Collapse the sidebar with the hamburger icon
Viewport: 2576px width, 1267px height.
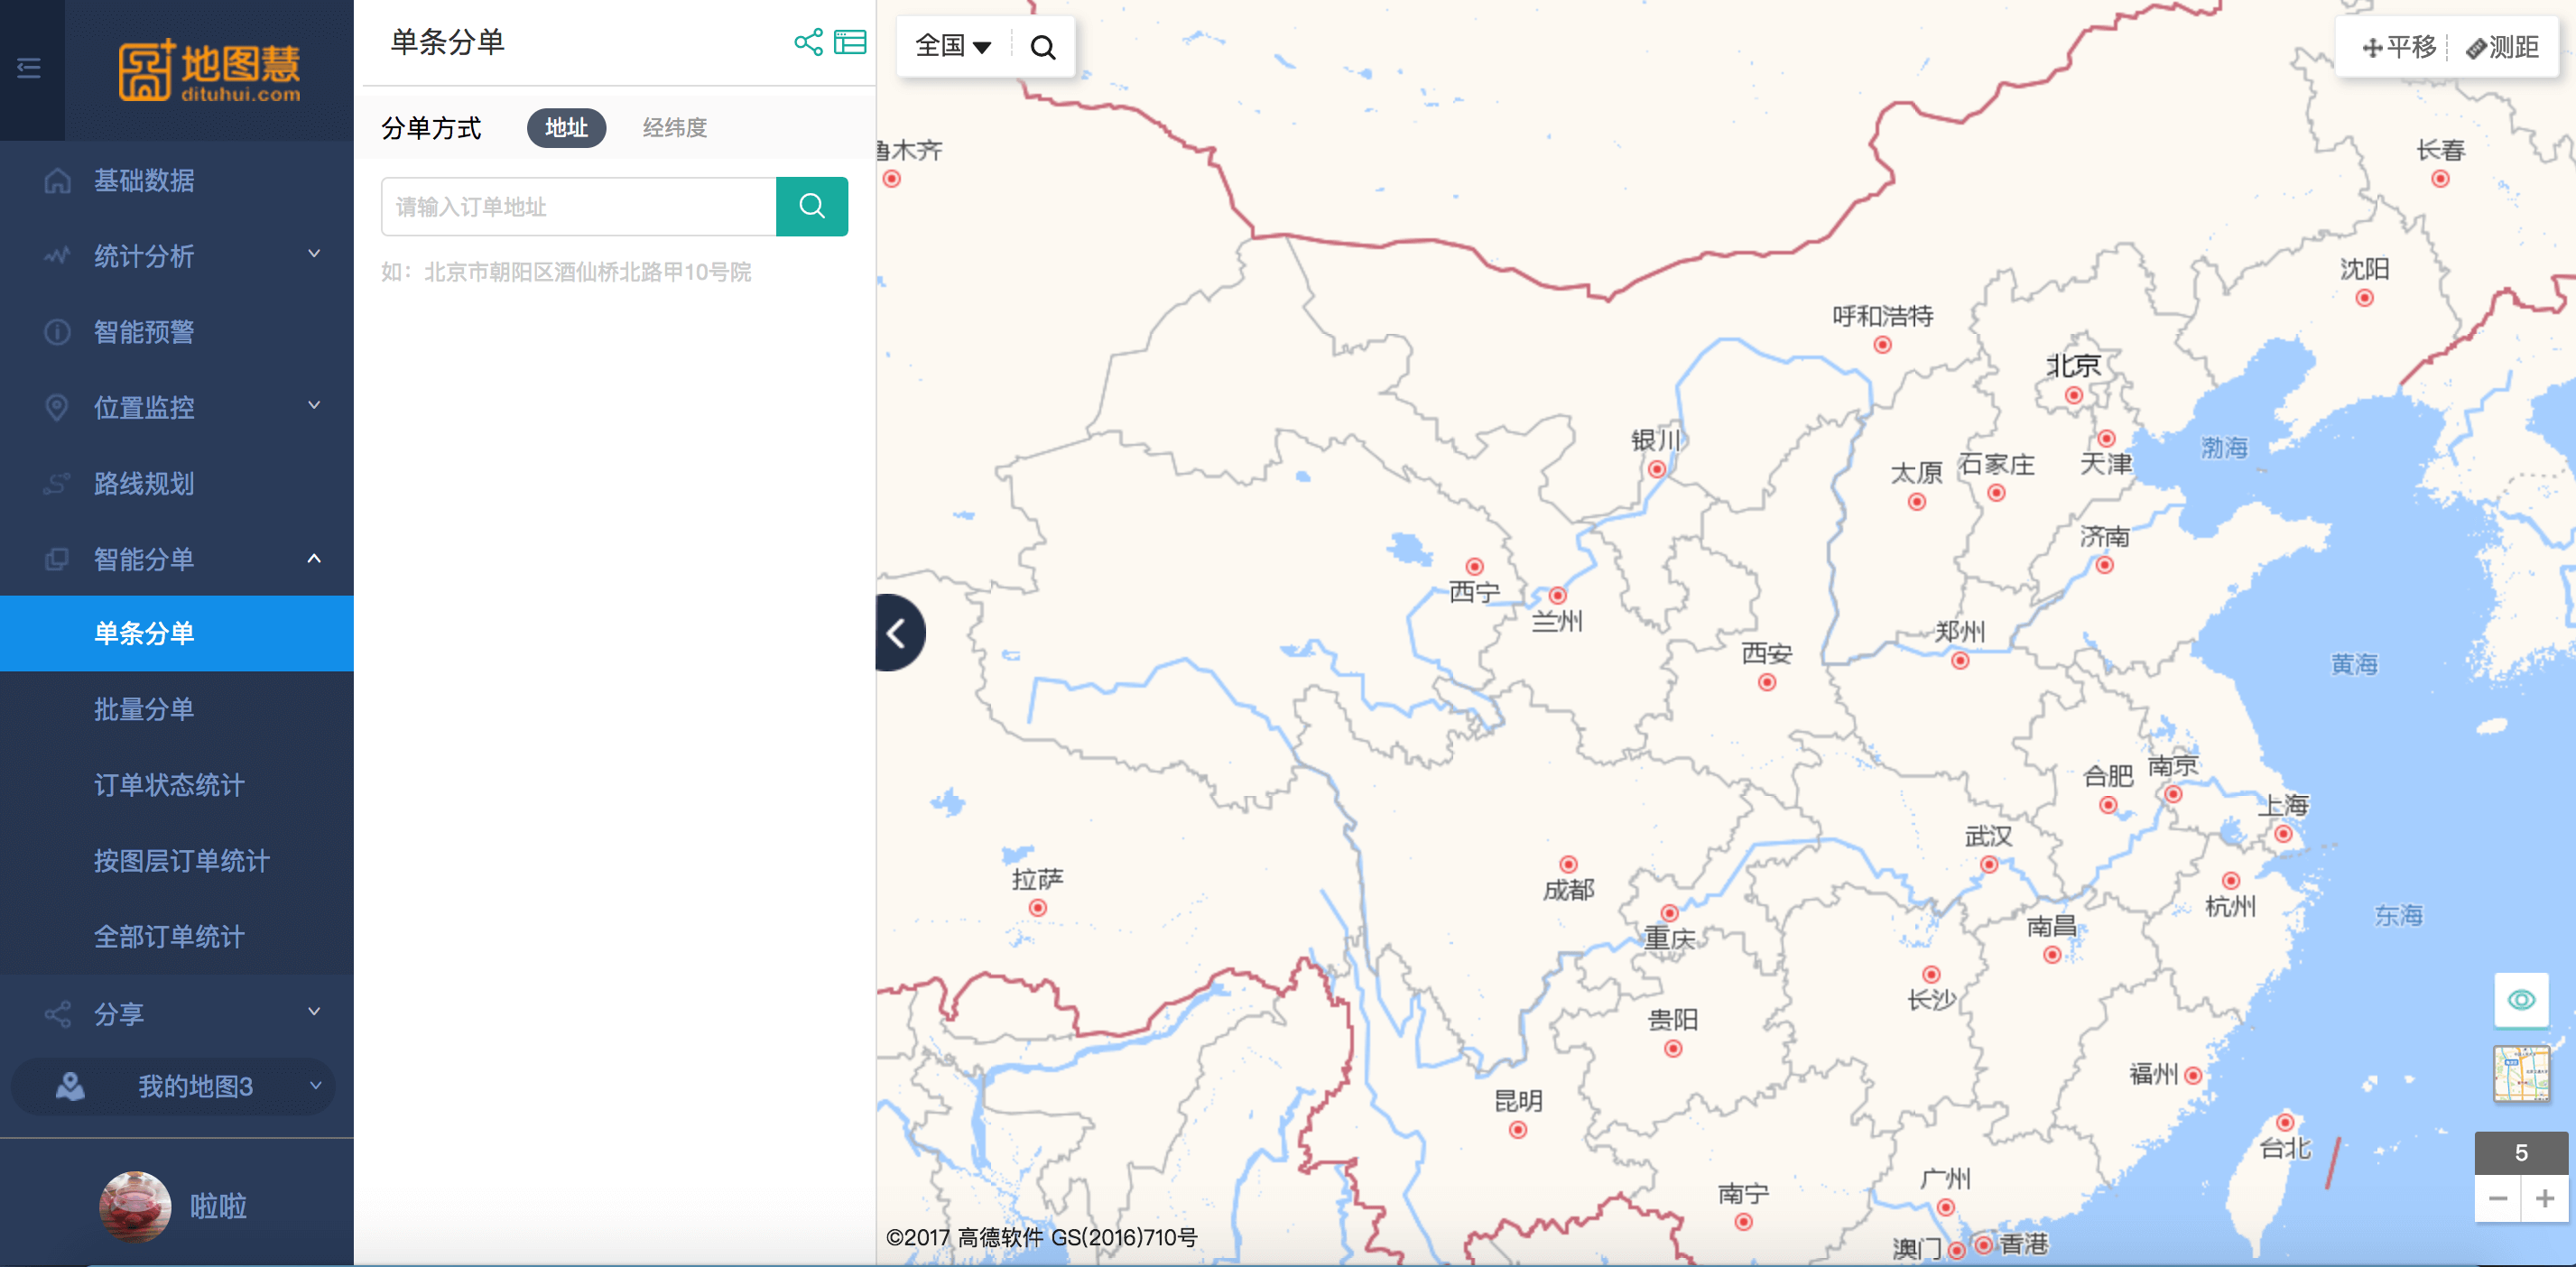[29, 68]
